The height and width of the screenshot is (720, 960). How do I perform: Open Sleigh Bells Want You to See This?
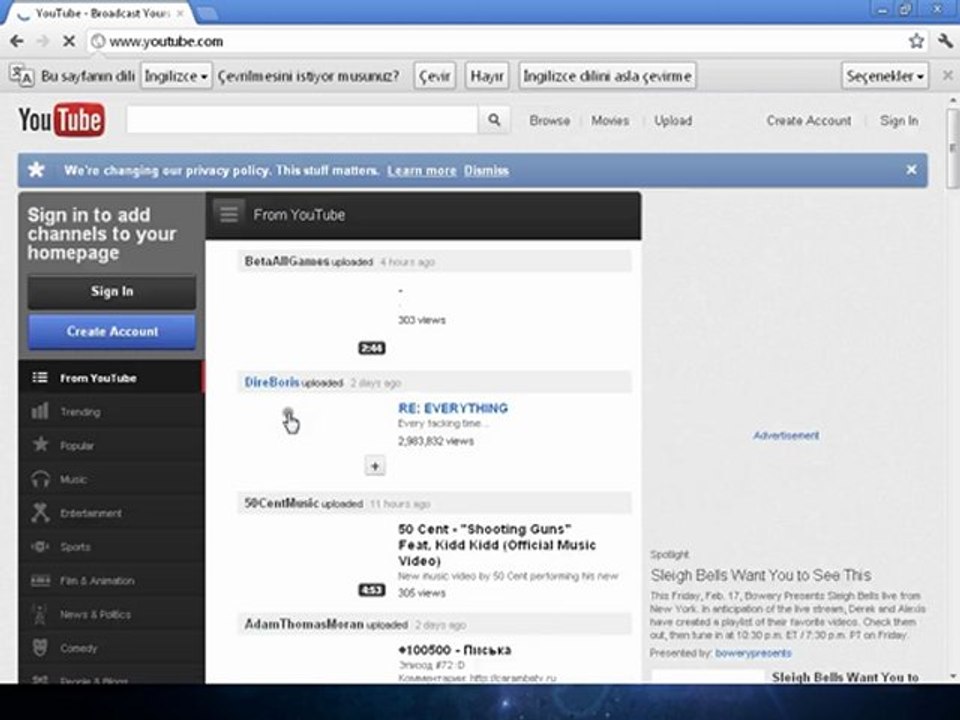[760, 575]
